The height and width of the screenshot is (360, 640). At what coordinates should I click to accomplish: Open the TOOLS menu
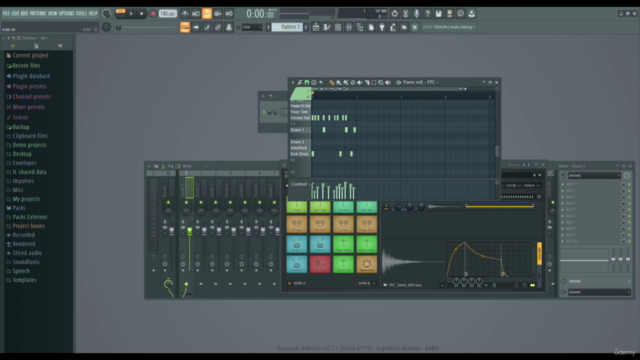point(81,13)
